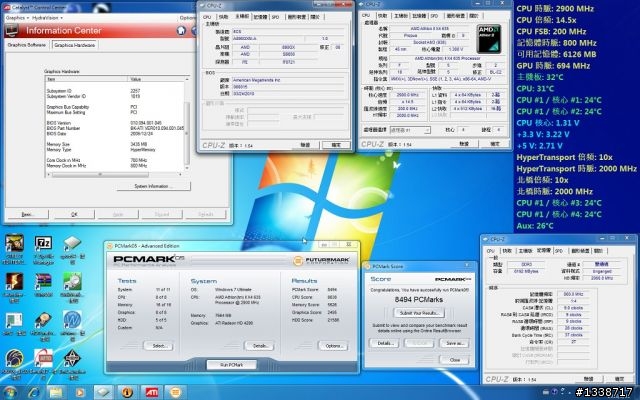Click the Home icon in Catalyst Information Center
The image size is (640, 400).
pyautogui.click(x=181, y=31)
